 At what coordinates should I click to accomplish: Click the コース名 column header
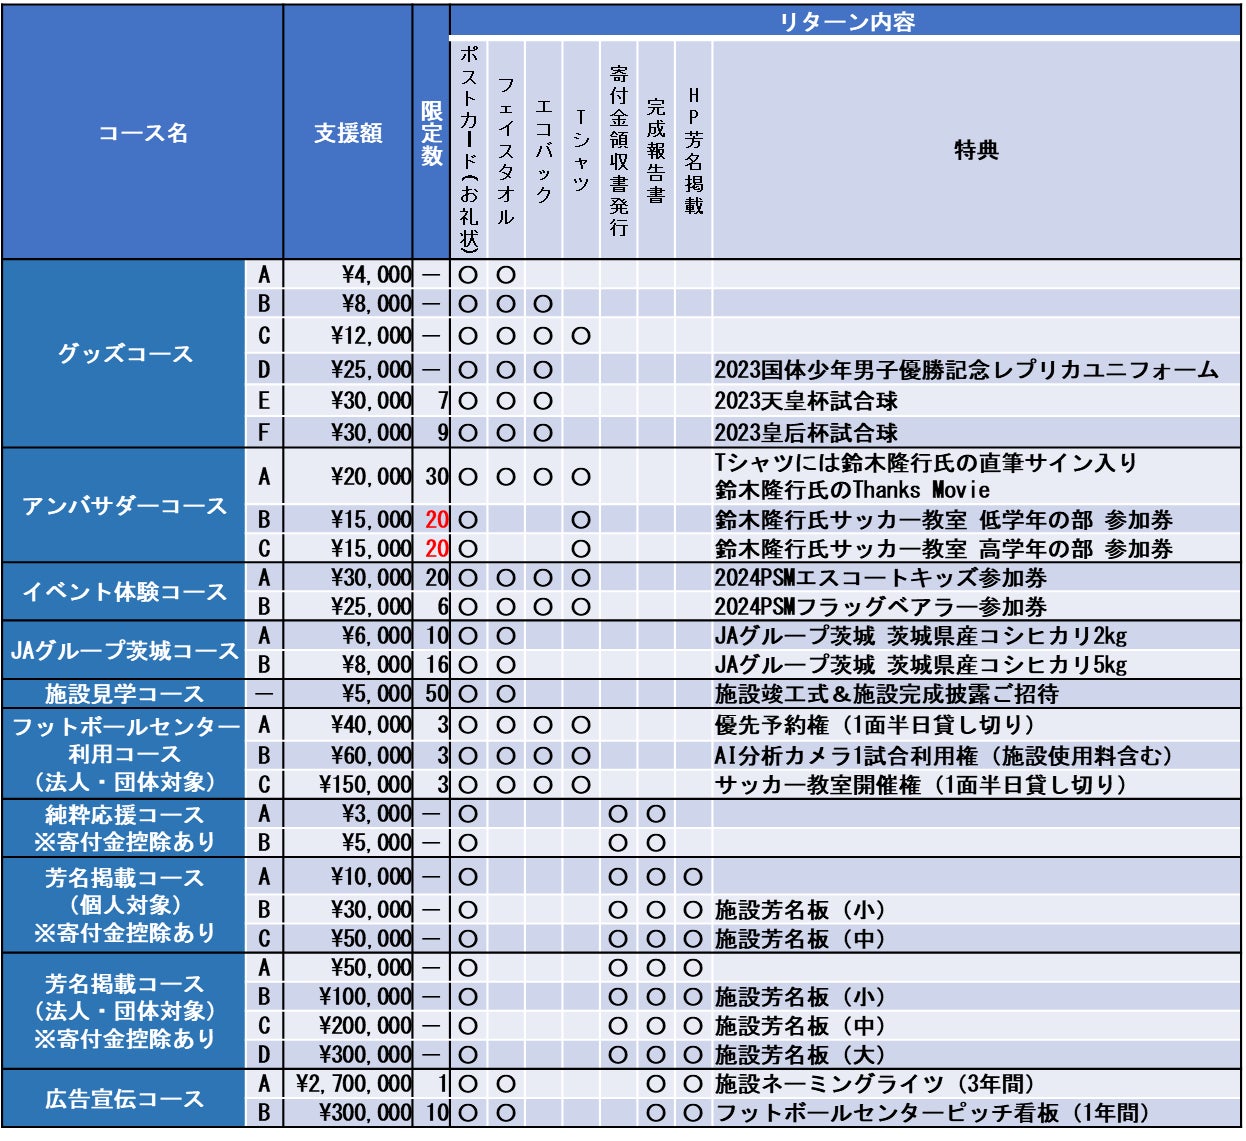[143, 133]
